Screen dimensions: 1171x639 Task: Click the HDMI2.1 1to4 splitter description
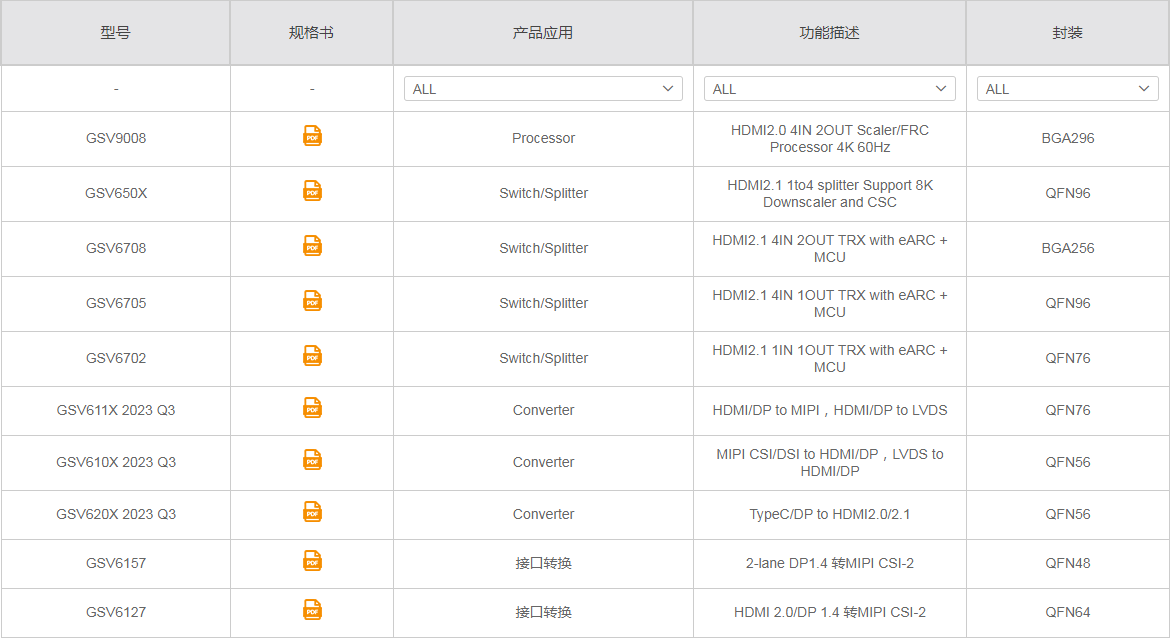coord(830,194)
